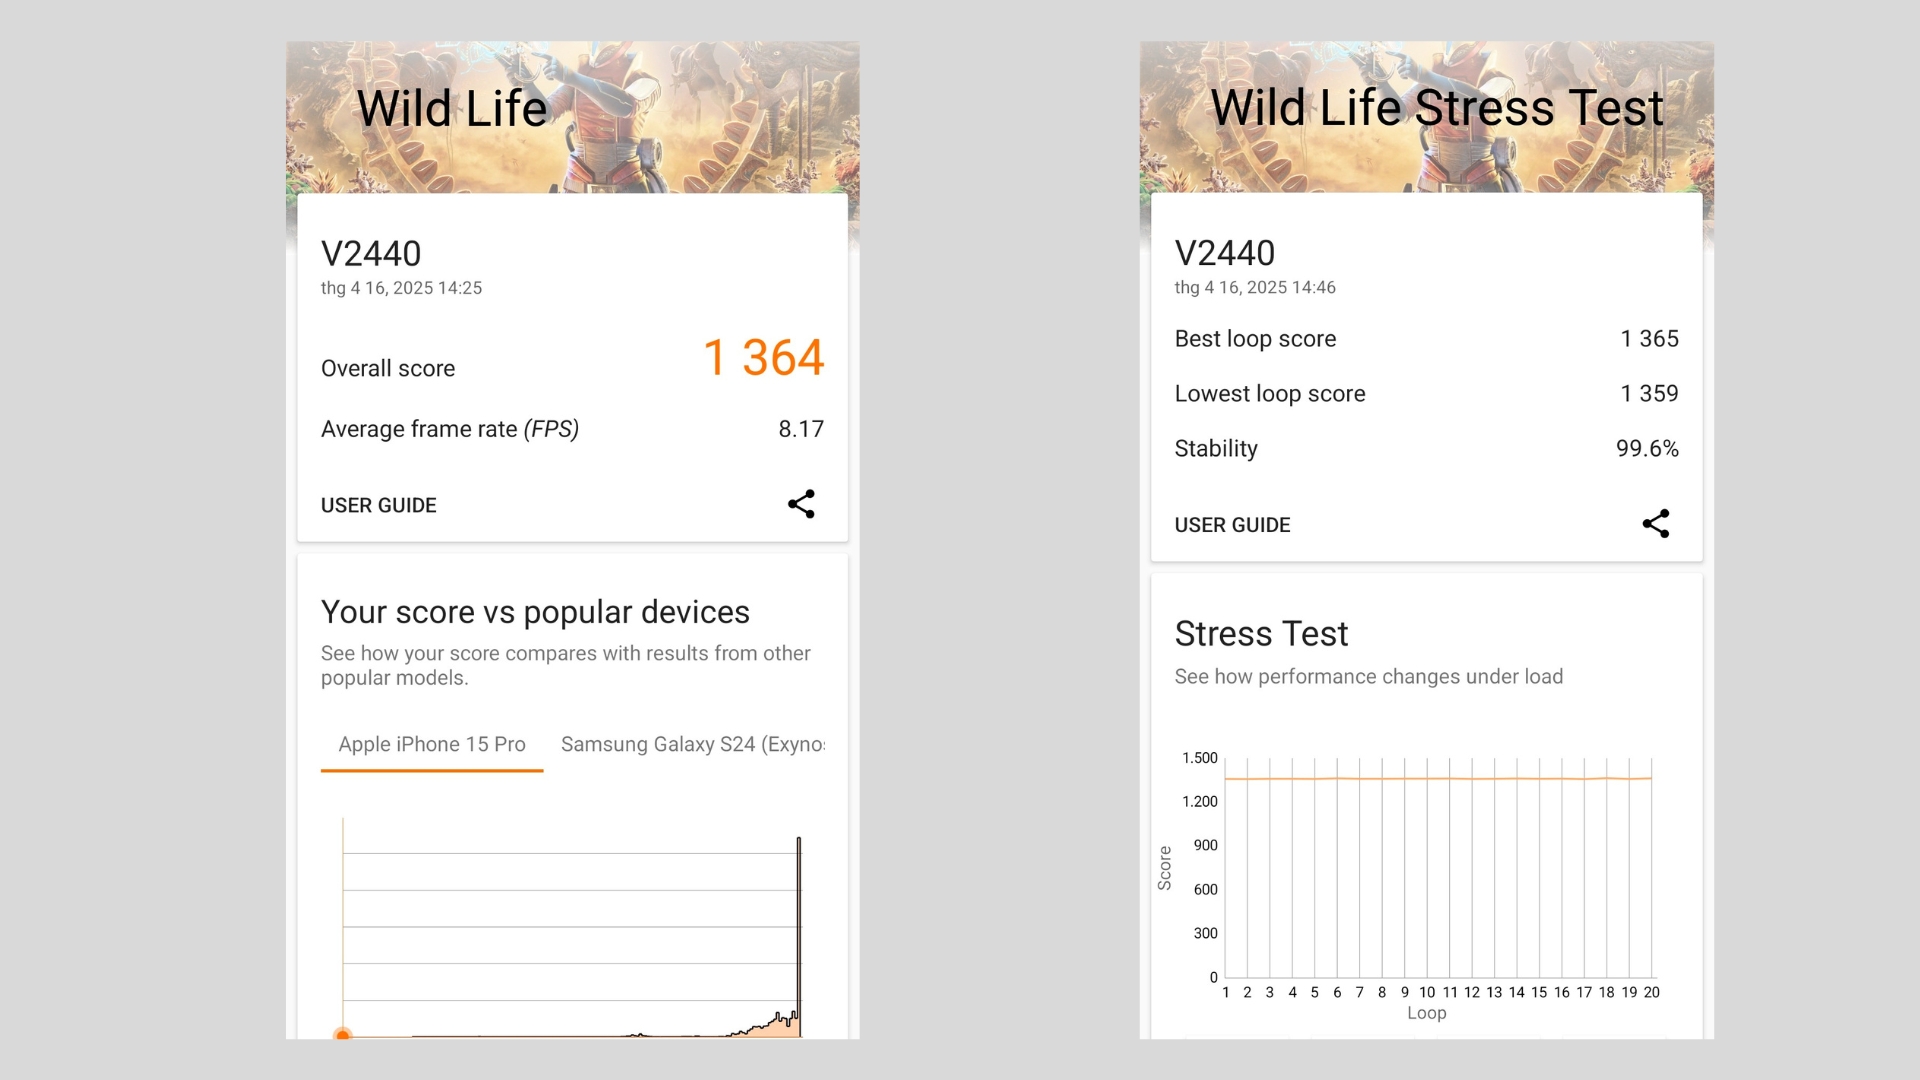This screenshot has width=1920, height=1080.
Task: Click the Overall score label
Action: [x=388, y=369]
